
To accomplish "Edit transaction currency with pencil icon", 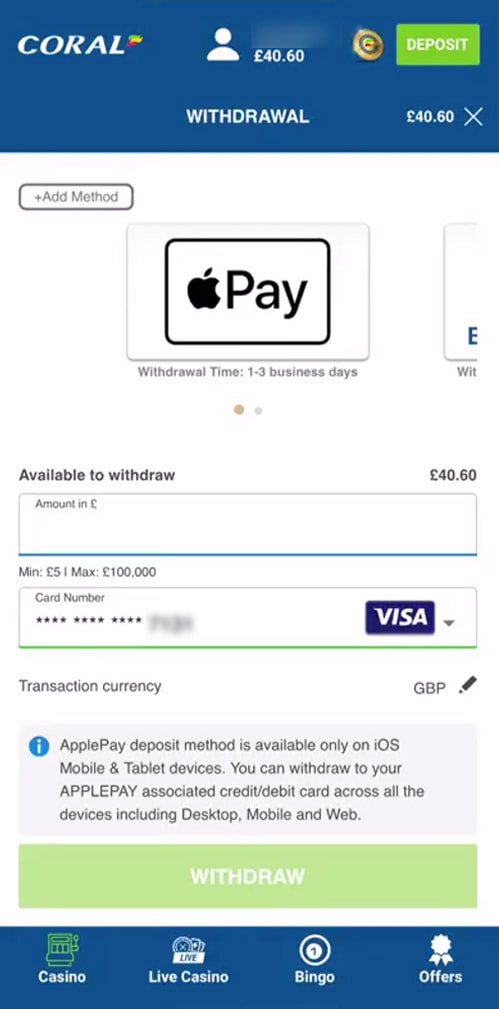I will 467,685.
